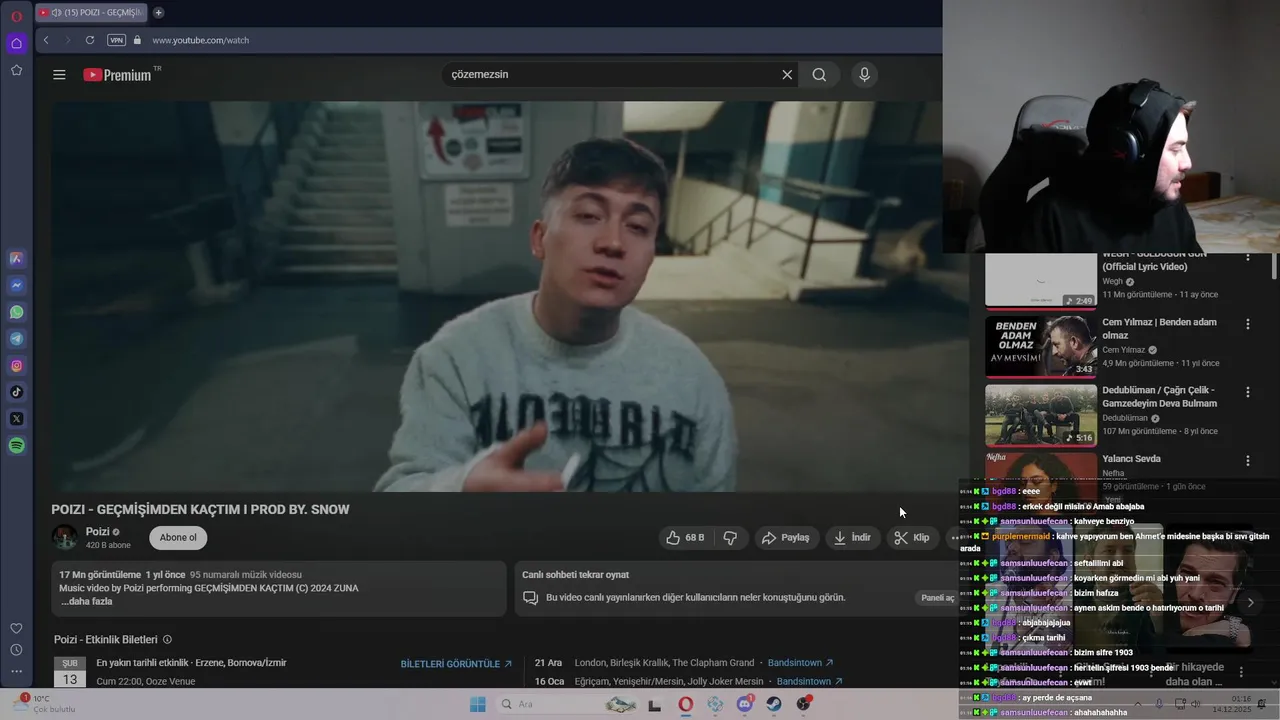
Task: Open BİLETLERİ GÖRÜNTÜLE tickets link
Action: [456, 663]
